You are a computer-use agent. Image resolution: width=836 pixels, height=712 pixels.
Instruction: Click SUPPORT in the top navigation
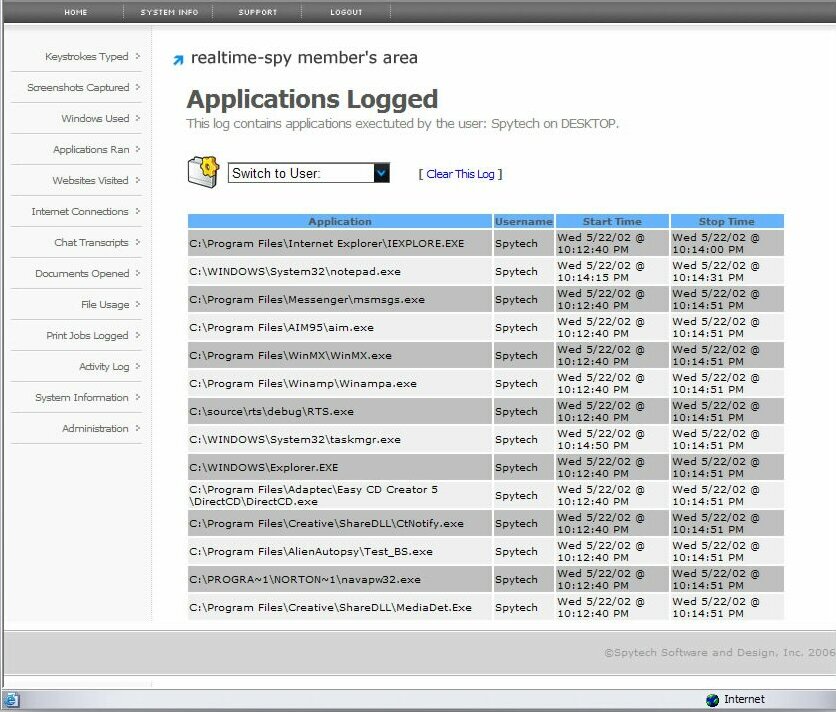point(258,12)
